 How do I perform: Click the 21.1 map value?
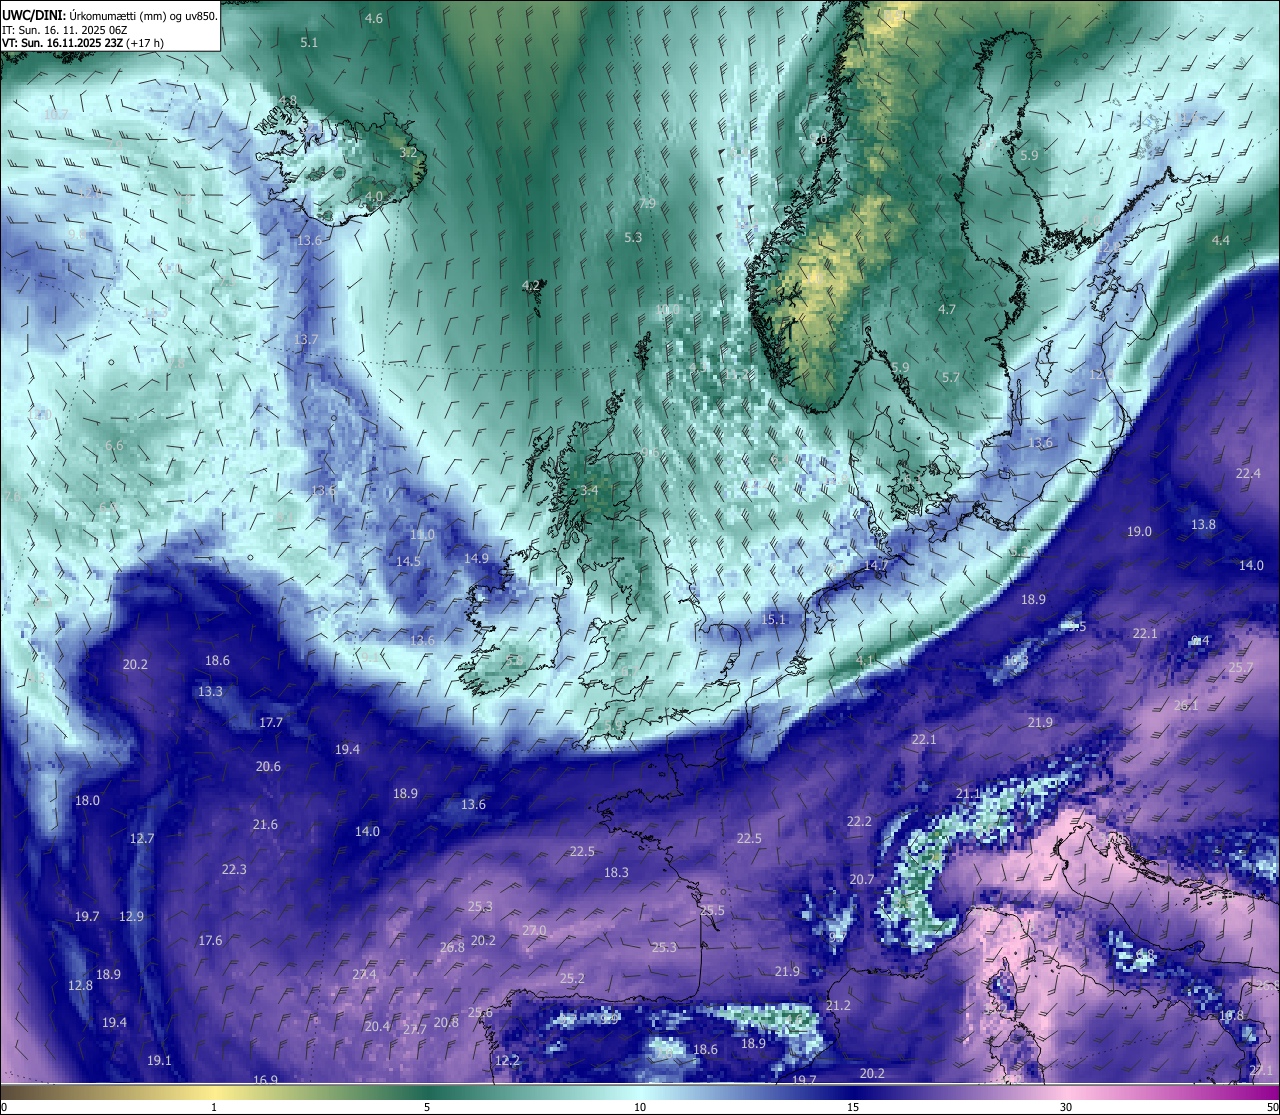coord(968,794)
